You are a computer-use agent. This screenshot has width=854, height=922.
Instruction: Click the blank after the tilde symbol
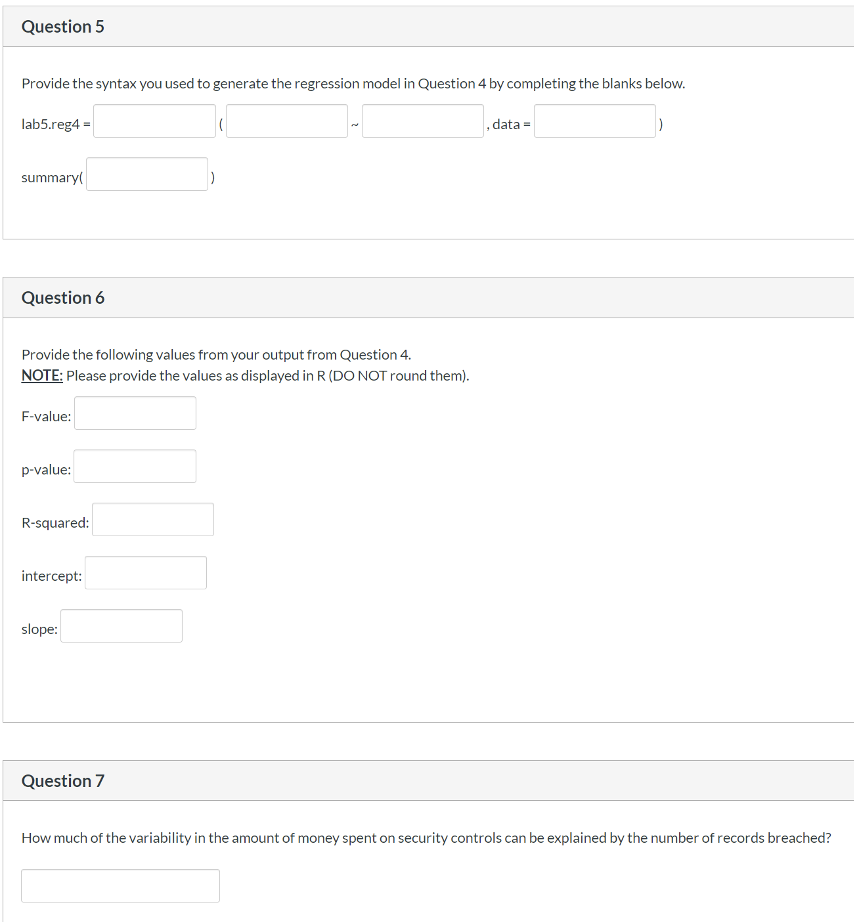(423, 122)
